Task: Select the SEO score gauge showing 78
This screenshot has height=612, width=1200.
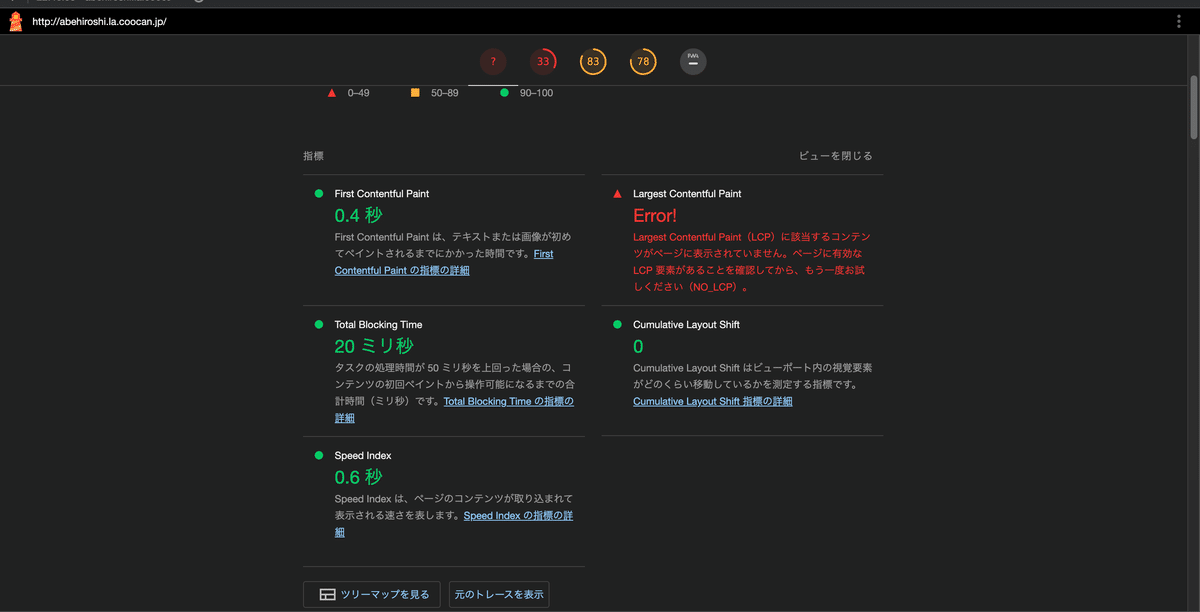Action: point(643,61)
